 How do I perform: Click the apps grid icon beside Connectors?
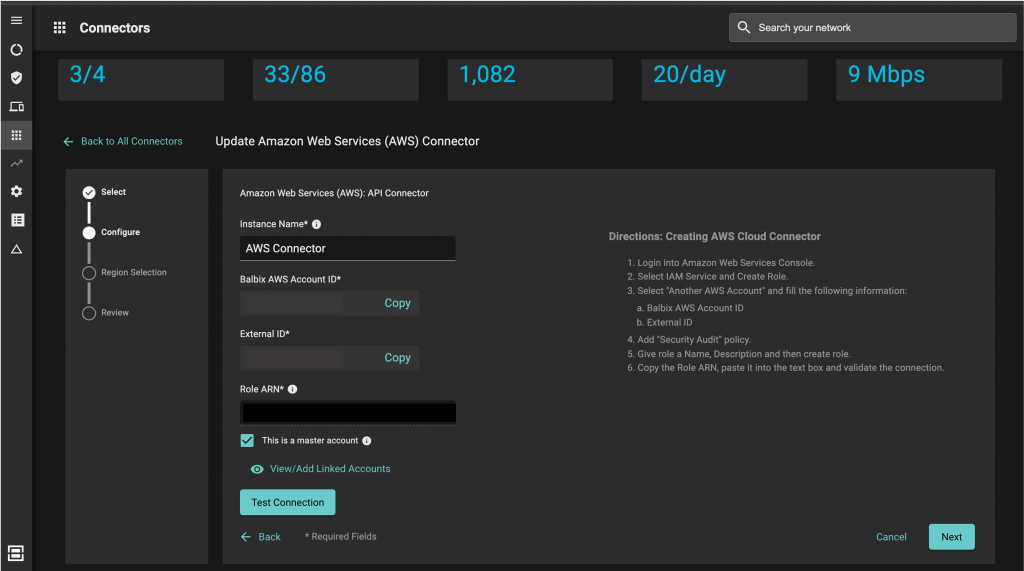click(x=59, y=27)
